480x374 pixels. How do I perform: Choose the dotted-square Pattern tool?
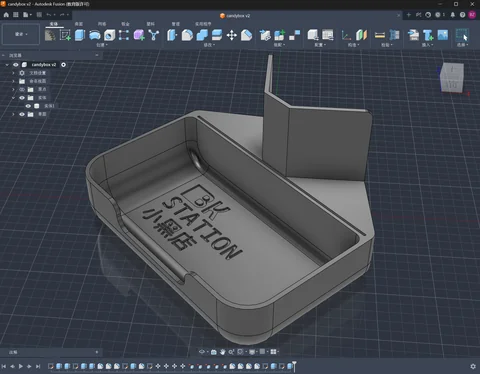[124, 35]
